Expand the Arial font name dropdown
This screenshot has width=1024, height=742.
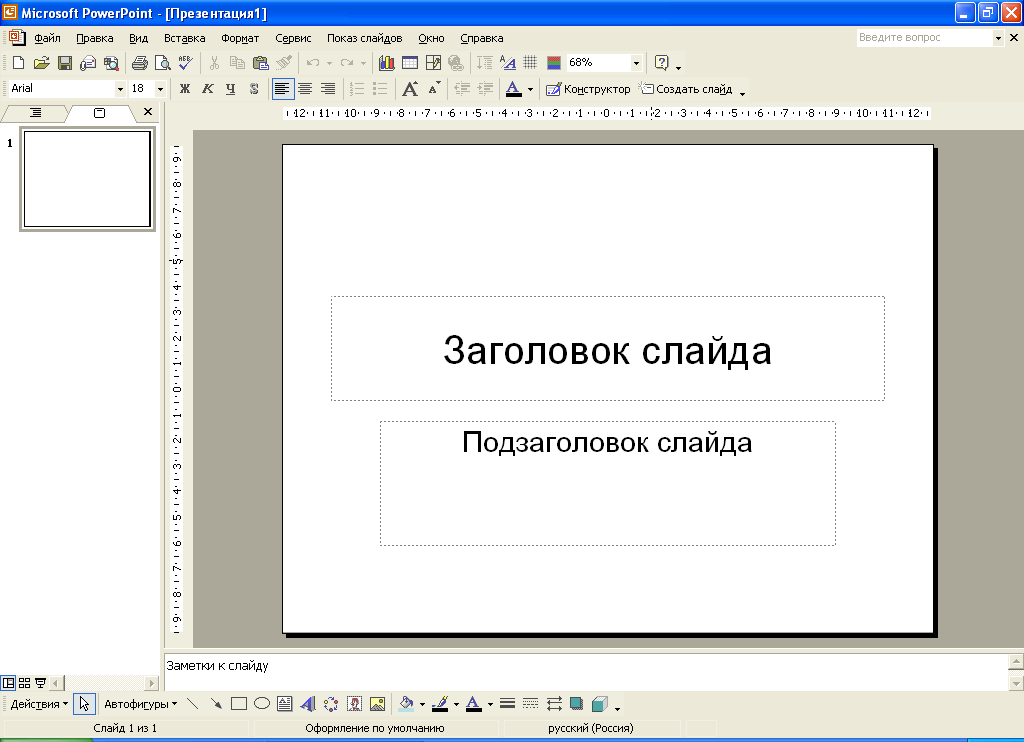[121, 89]
